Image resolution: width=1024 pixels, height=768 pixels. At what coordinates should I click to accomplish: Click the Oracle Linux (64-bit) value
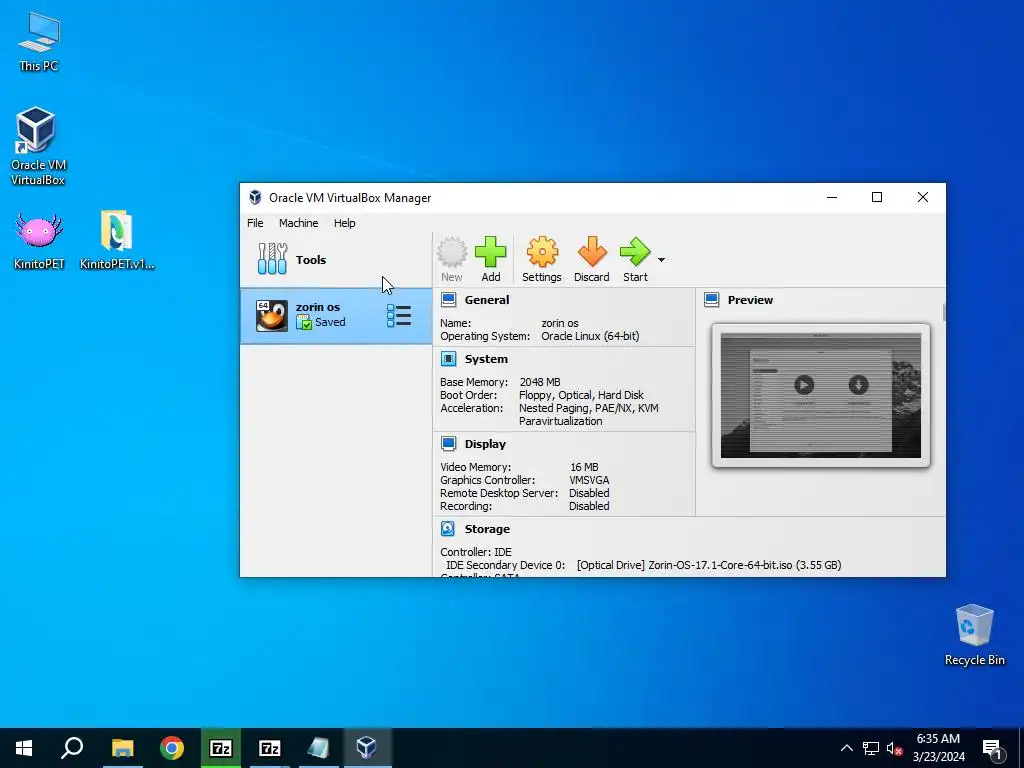(590, 336)
